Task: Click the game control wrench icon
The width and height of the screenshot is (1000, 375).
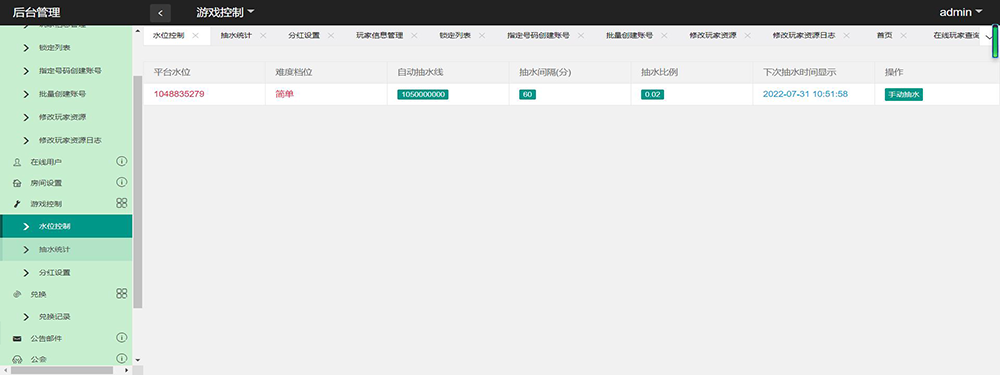Action: pyautogui.click(x=17, y=204)
